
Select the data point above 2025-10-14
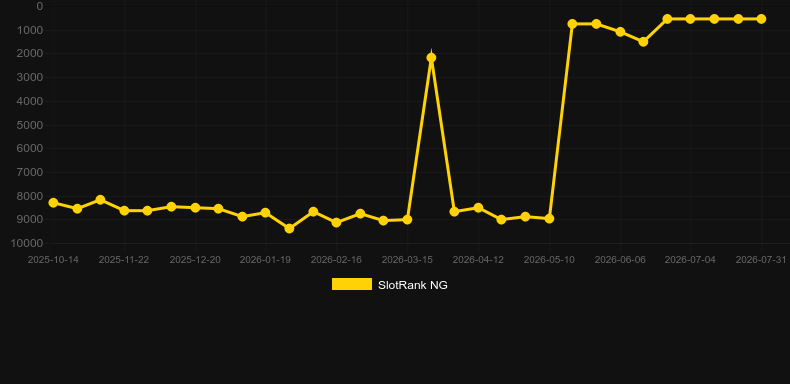(53, 203)
